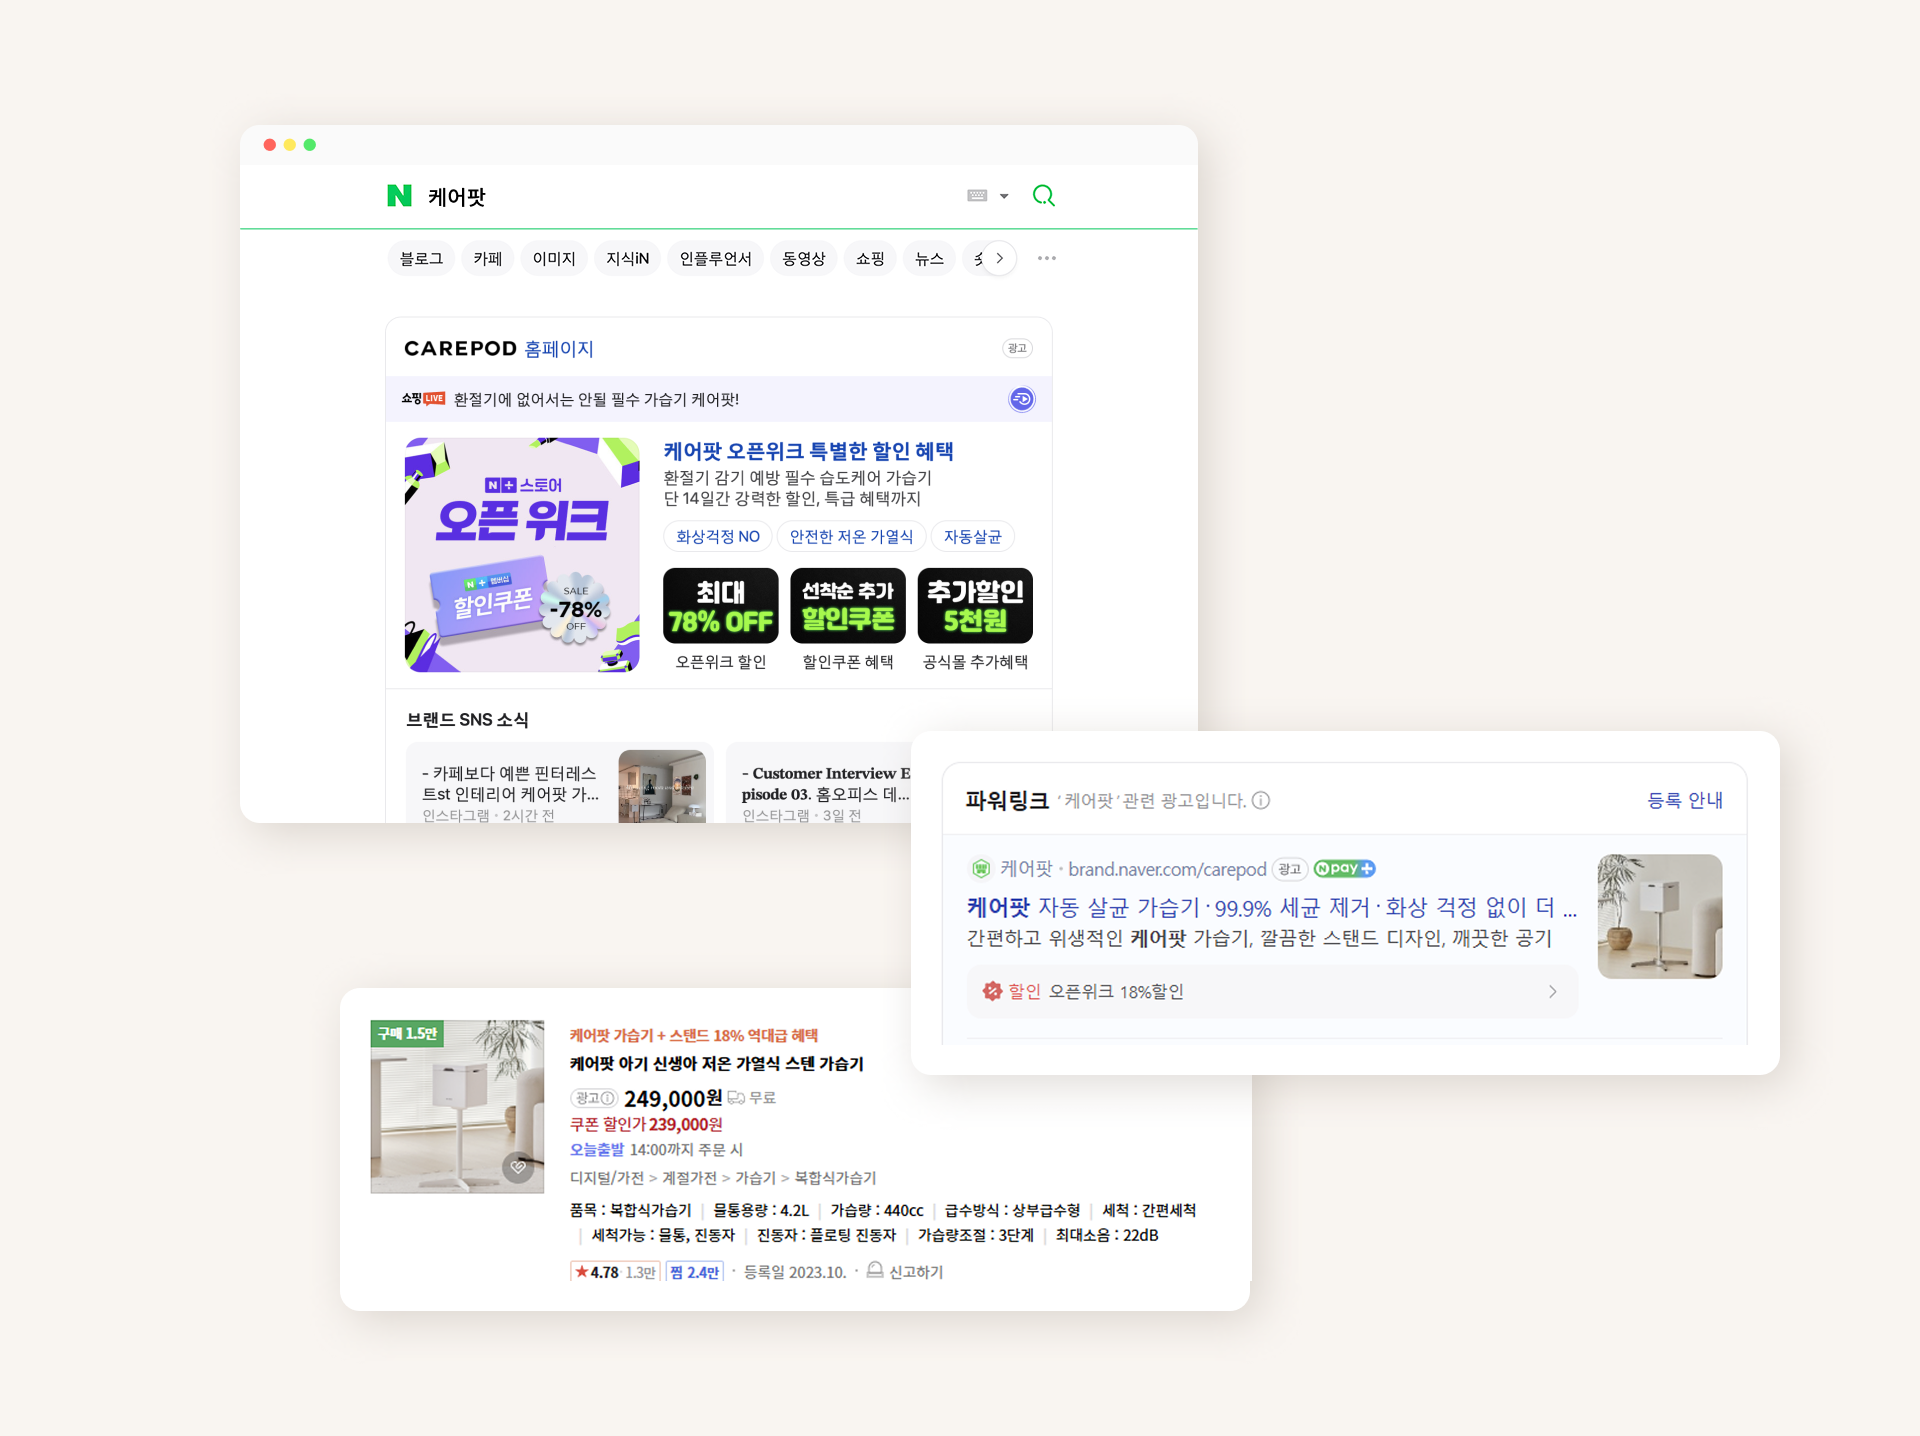Select the 블로그 tab
Viewport: 1920px width, 1436px height.
click(421, 258)
